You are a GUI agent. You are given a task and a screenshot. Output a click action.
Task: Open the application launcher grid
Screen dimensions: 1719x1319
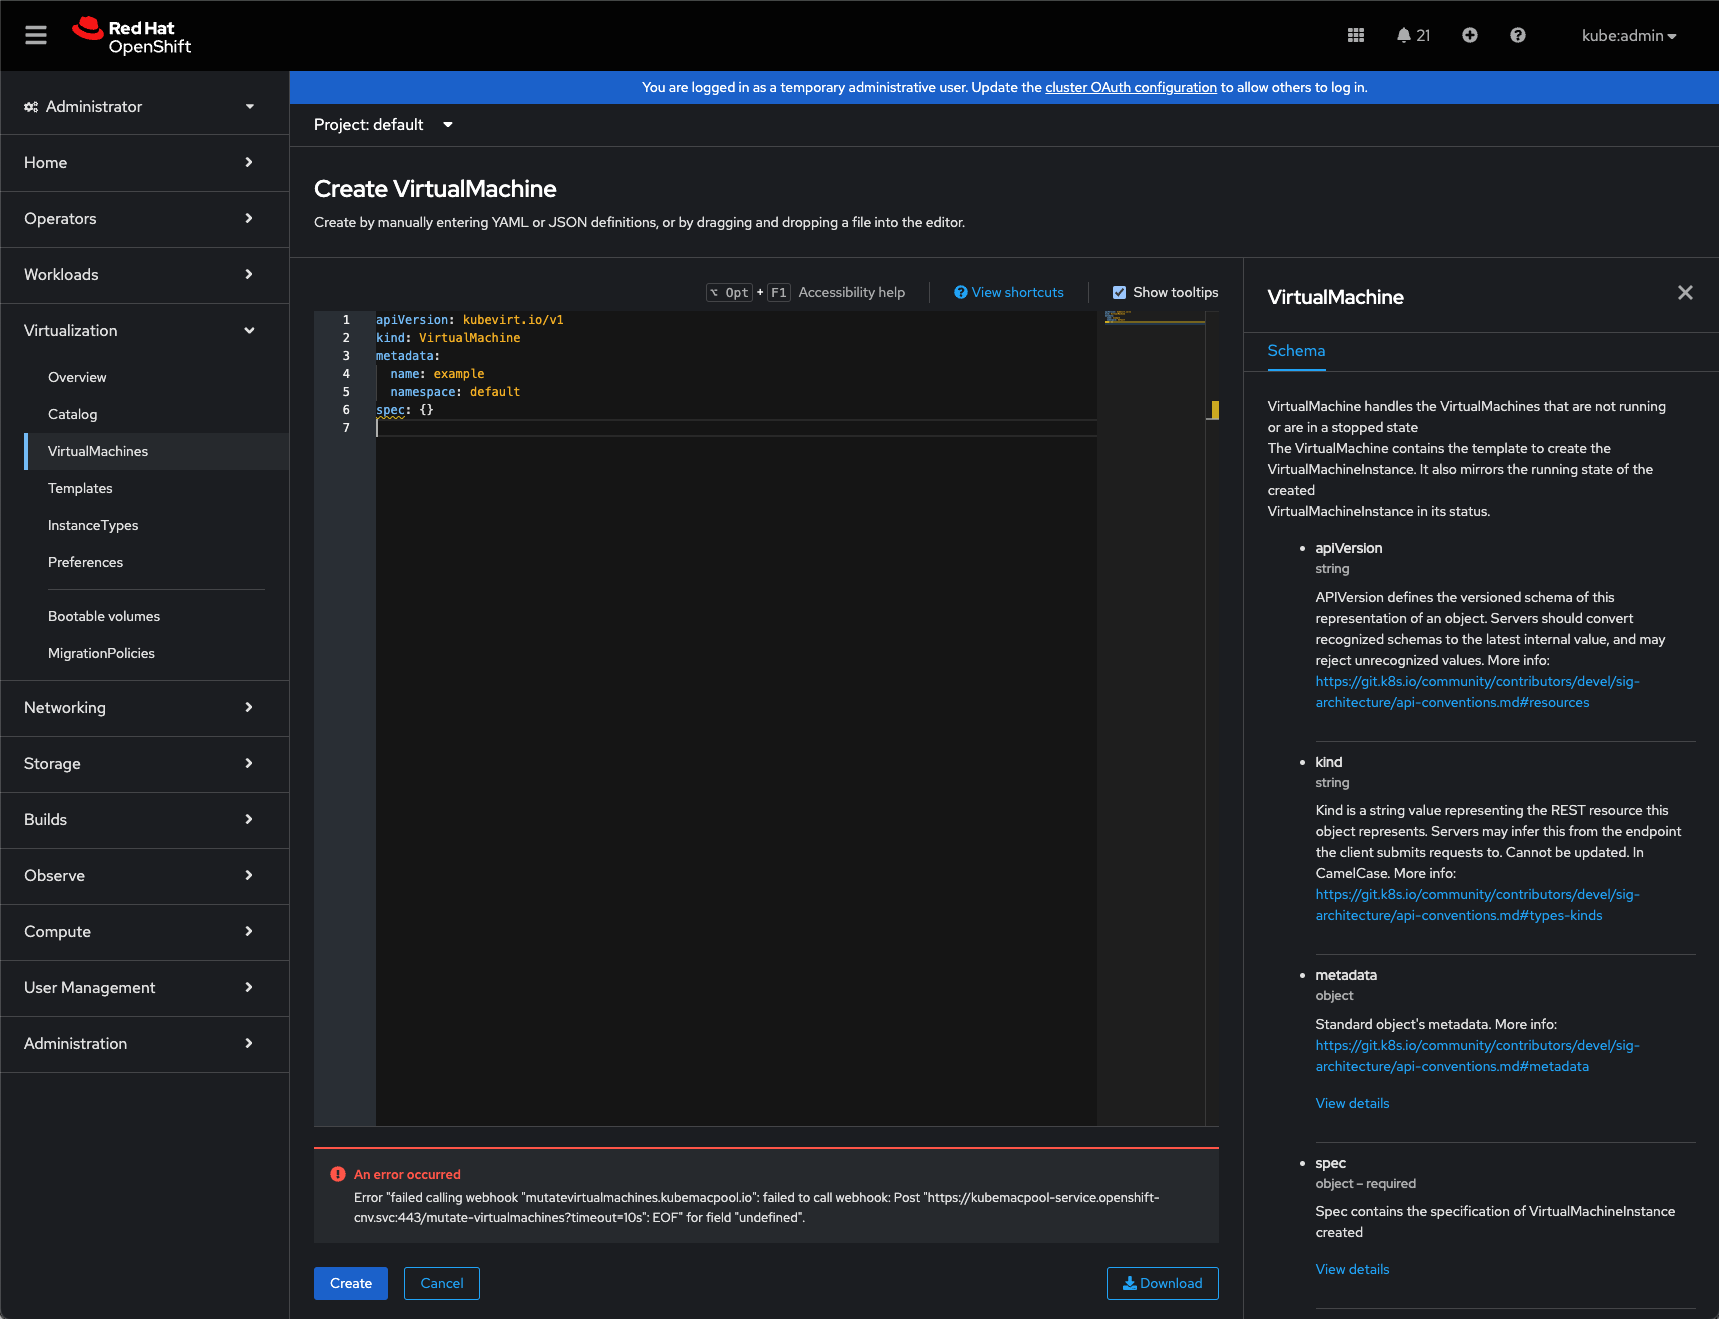point(1356,36)
